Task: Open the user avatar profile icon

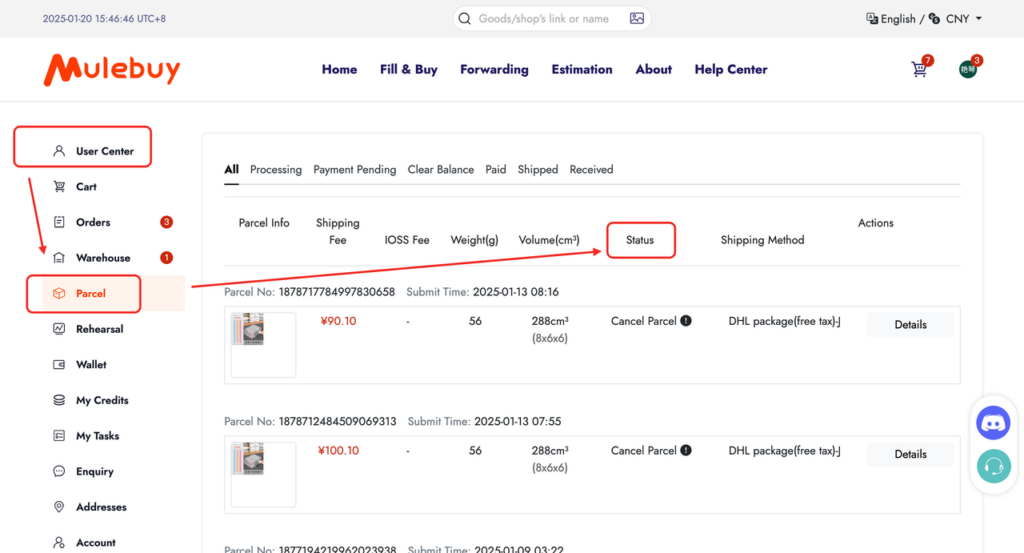Action: (x=968, y=69)
